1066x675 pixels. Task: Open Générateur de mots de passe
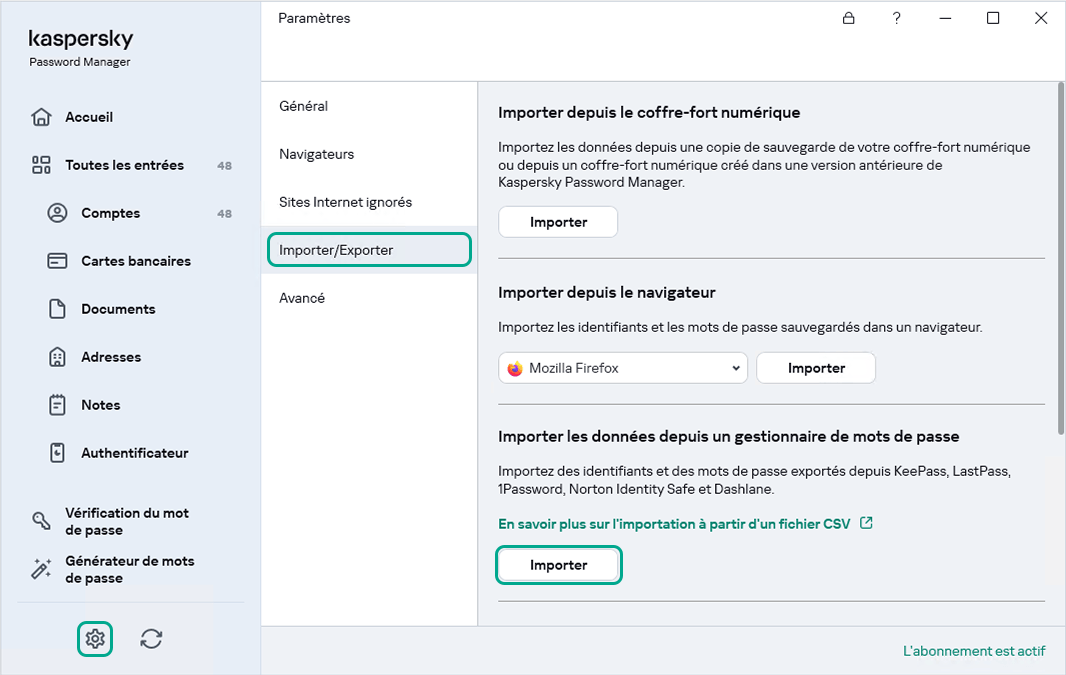pyautogui.click(x=130, y=569)
